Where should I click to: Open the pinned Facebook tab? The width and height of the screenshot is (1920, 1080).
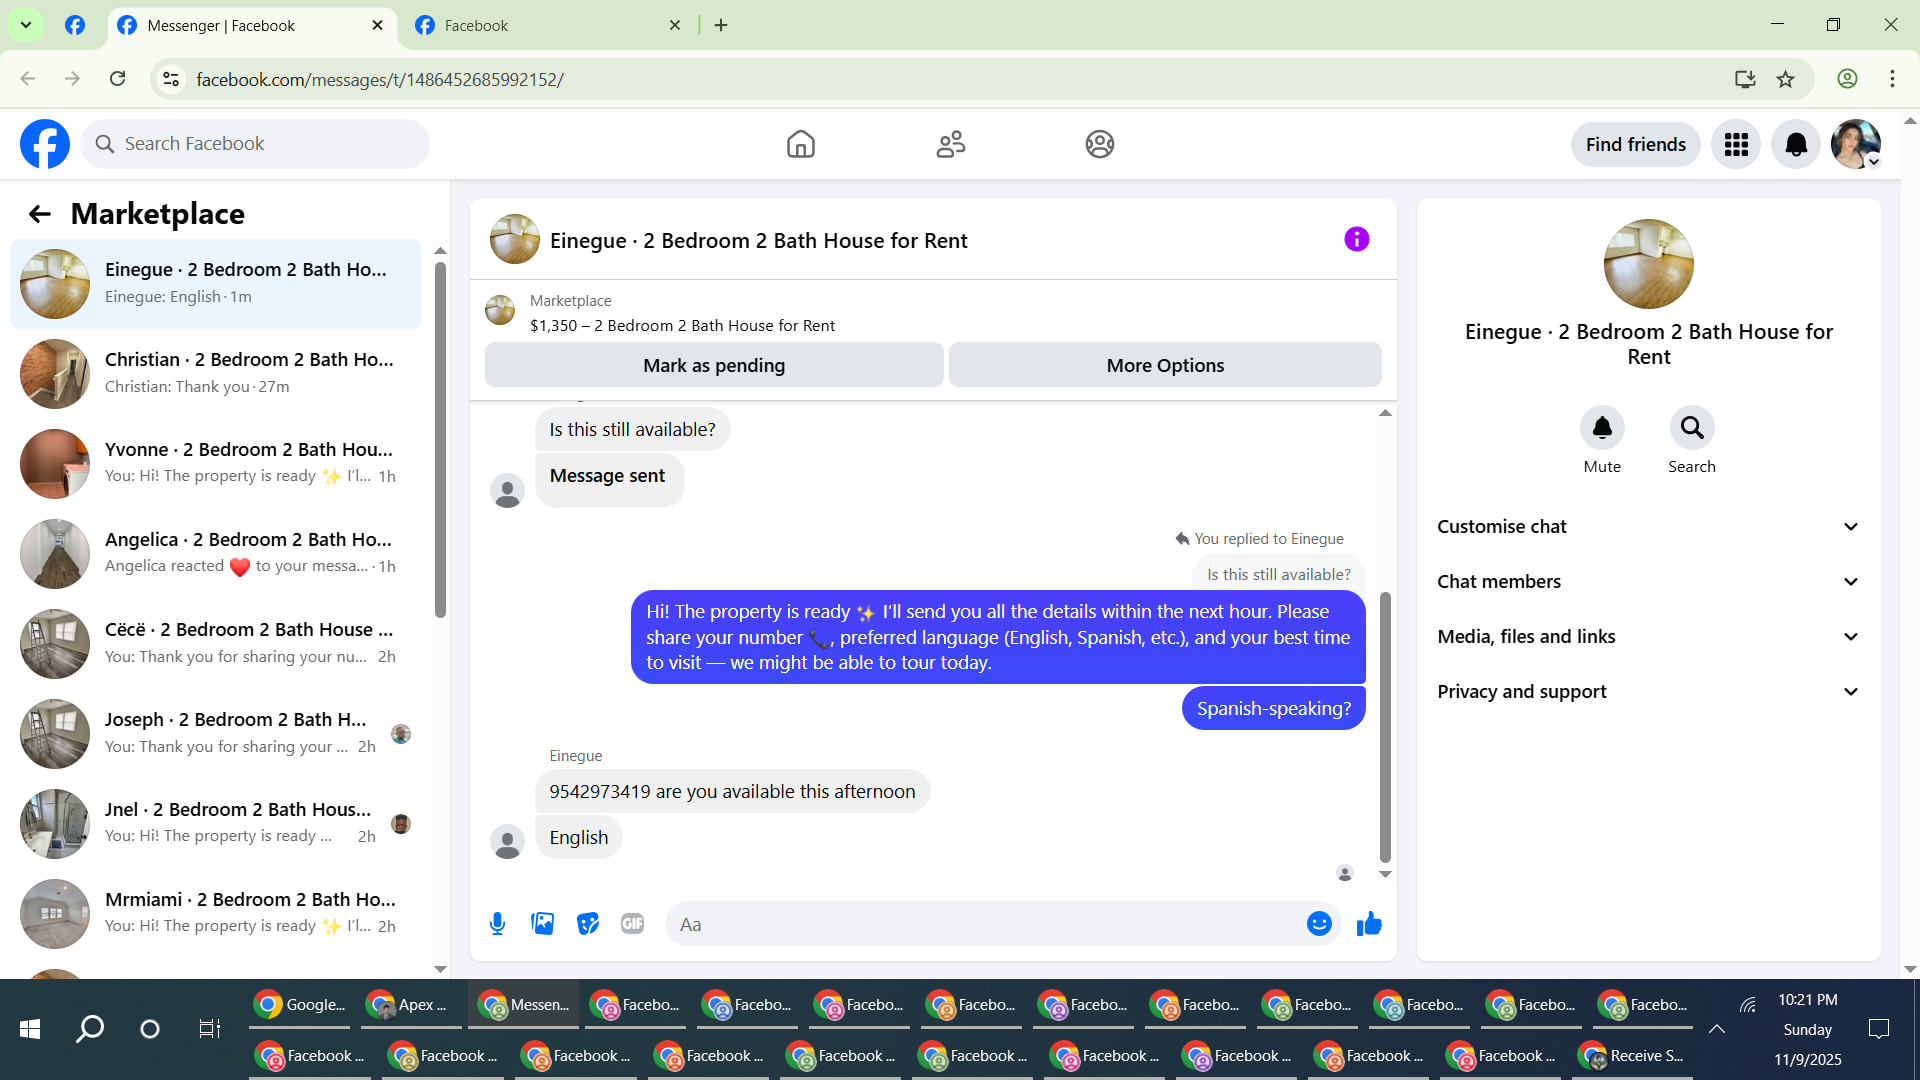[75, 26]
